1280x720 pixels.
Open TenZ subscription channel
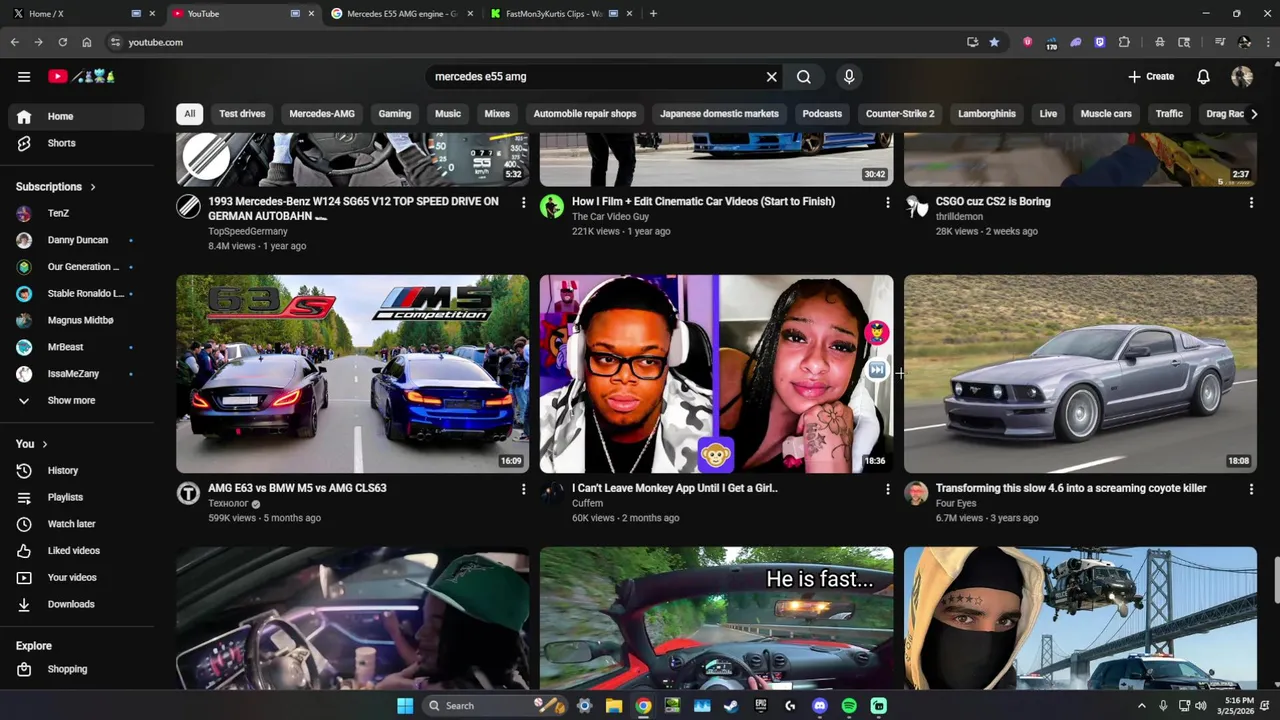[x=76, y=213]
